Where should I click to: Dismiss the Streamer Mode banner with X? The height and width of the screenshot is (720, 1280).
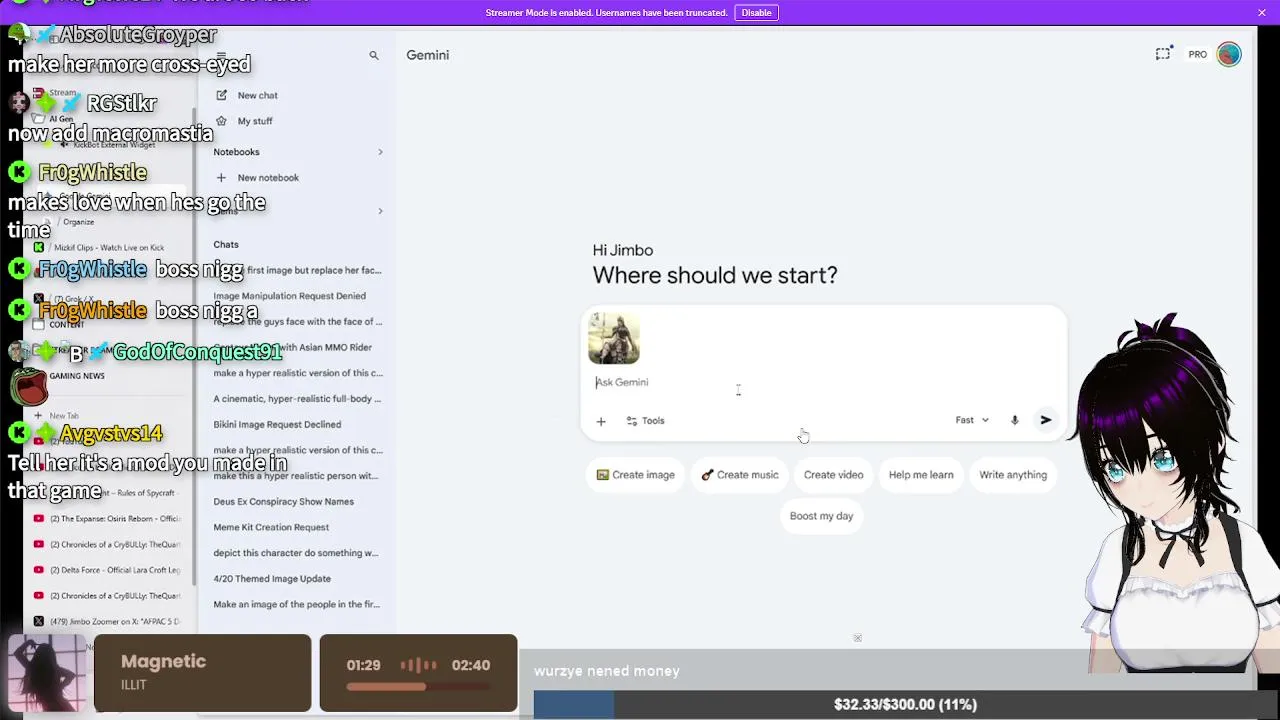(1262, 12)
